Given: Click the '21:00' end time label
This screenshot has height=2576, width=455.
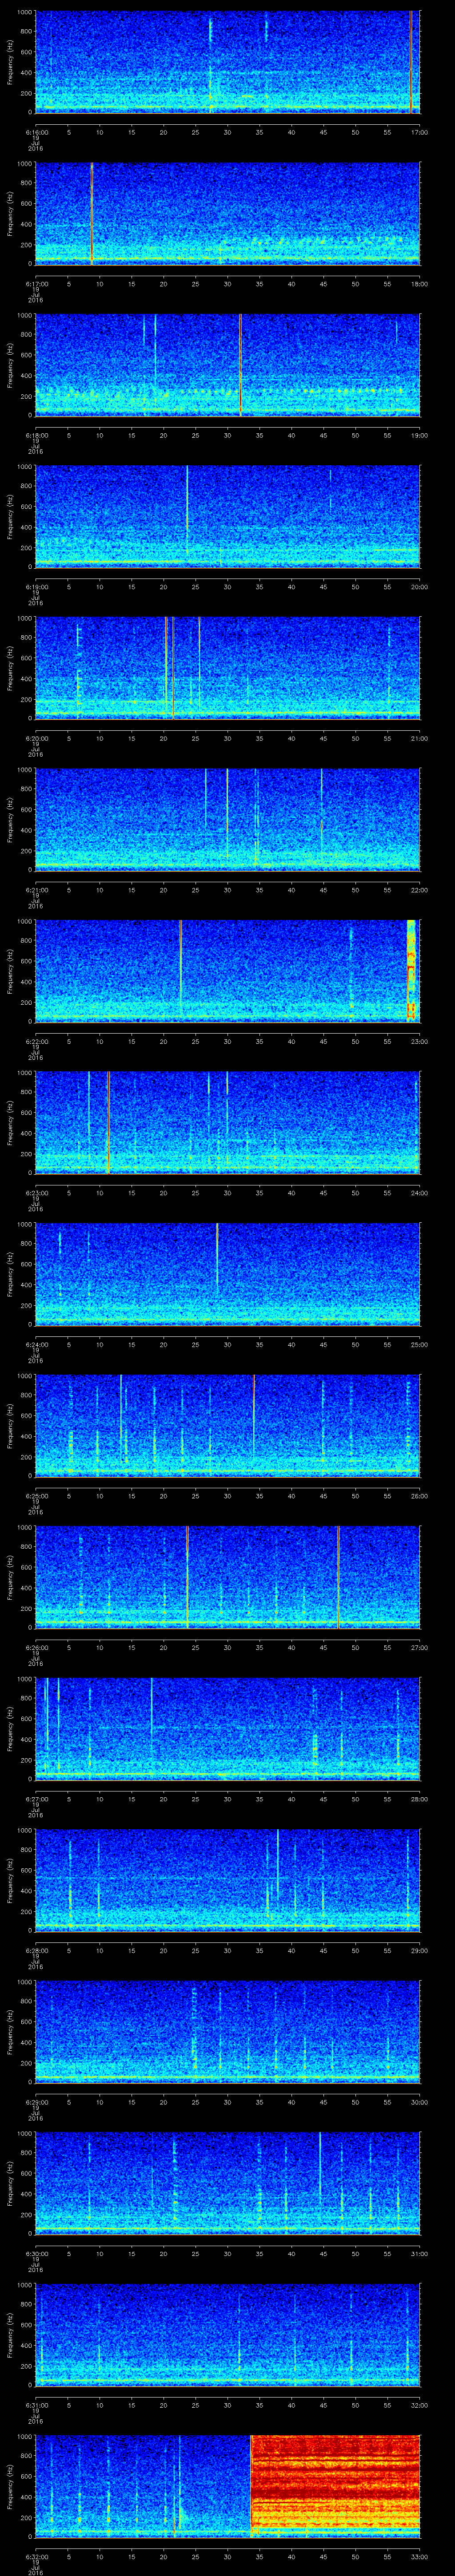Looking at the screenshot, I should (419, 738).
